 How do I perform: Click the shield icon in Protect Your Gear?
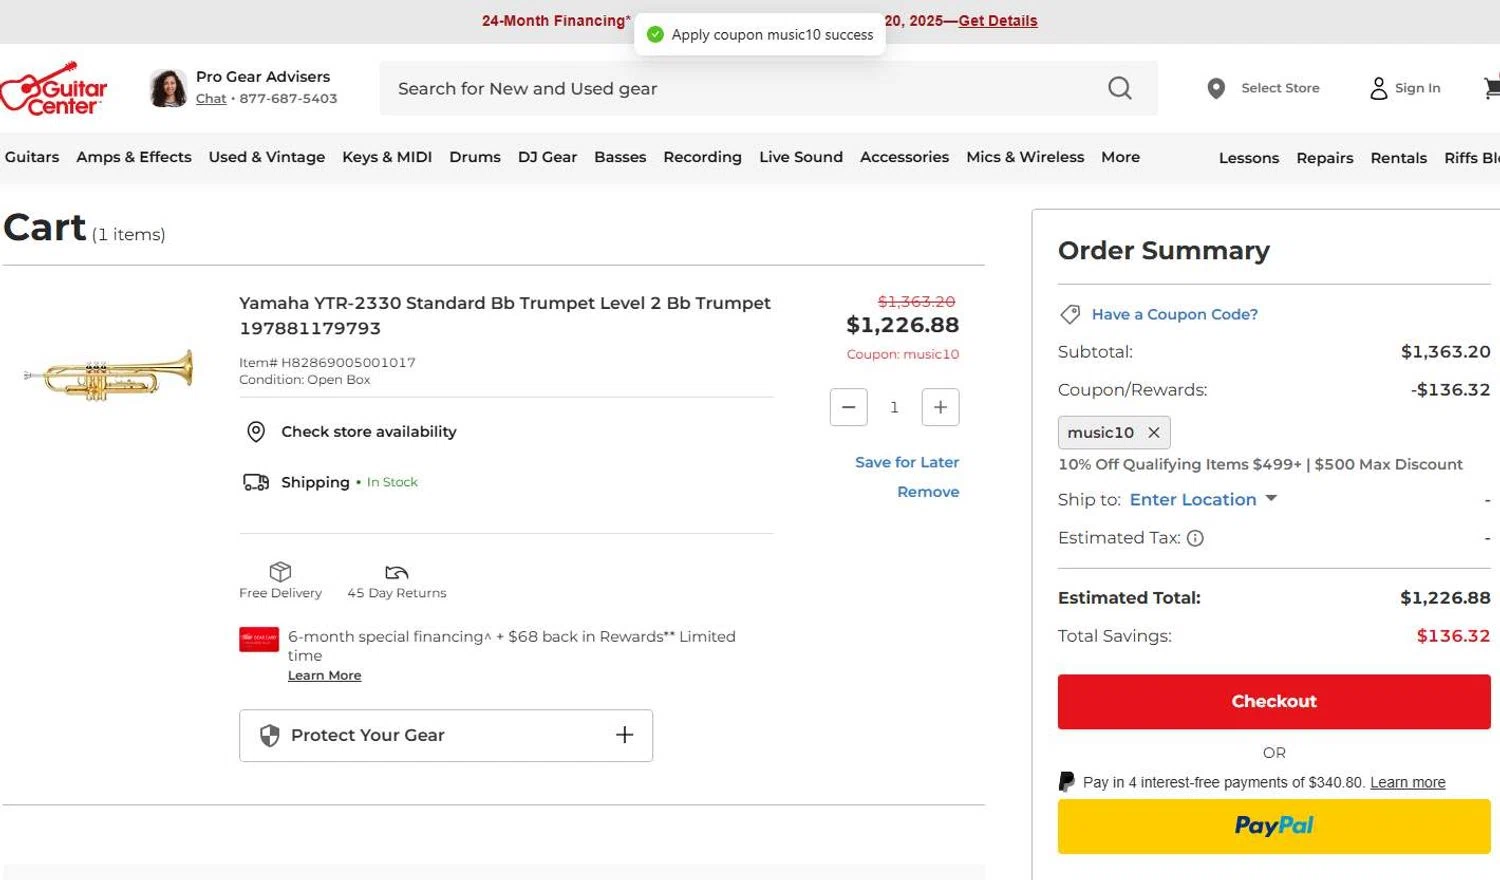coord(269,736)
